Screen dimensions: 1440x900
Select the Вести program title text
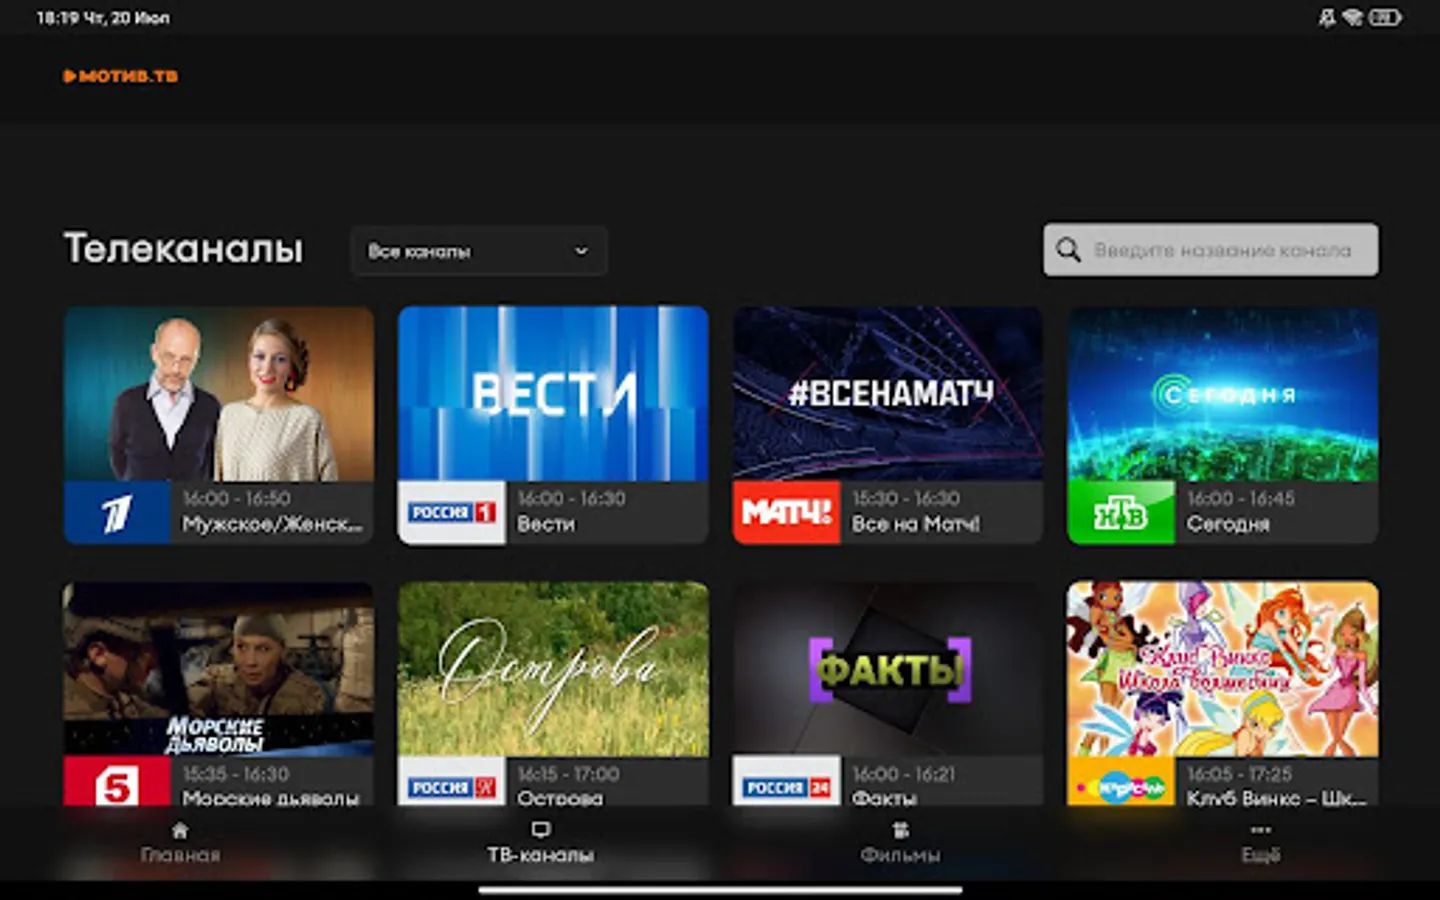pyautogui.click(x=546, y=524)
